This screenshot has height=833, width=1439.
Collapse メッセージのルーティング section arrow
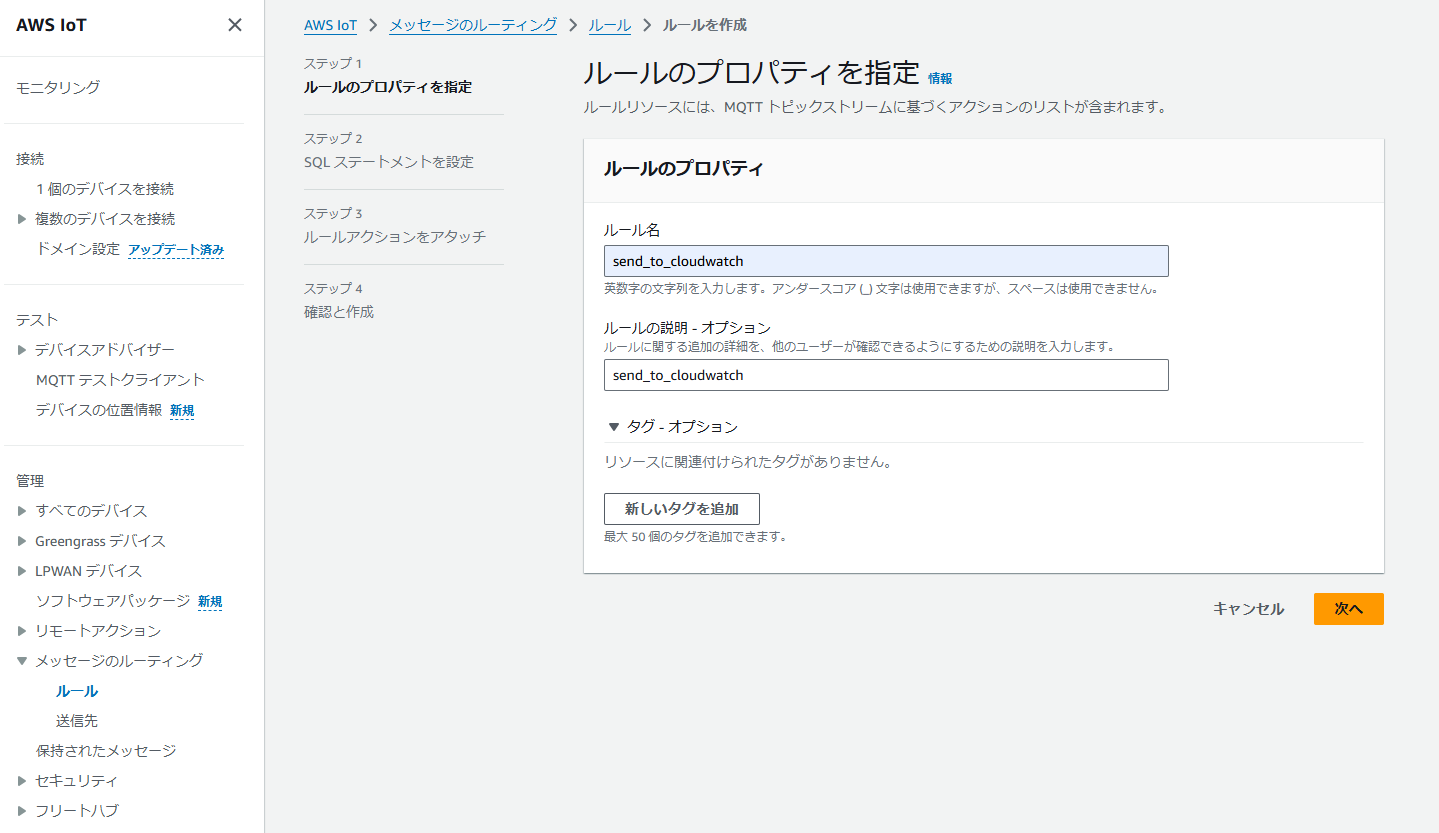click(22, 661)
